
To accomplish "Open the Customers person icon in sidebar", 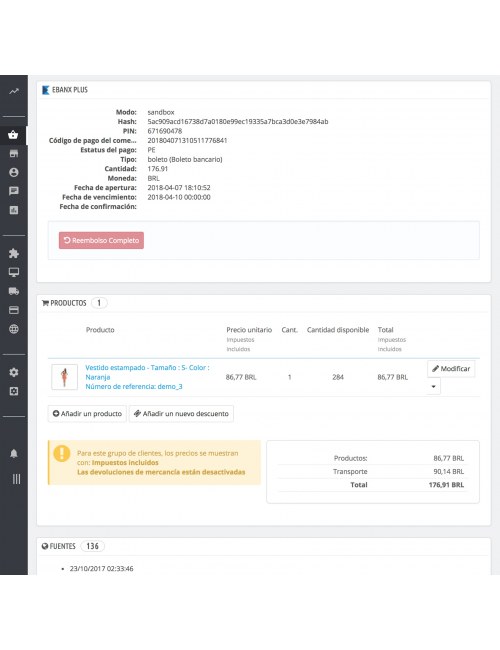I will 14,172.
